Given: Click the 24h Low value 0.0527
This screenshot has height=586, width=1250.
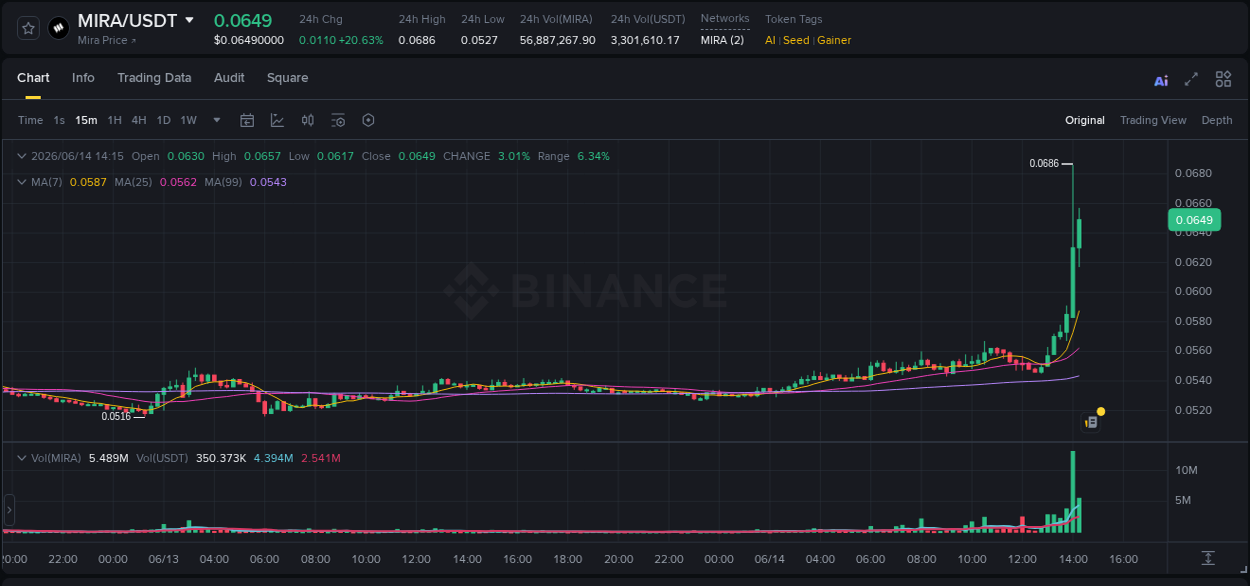Looking at the screenshot, I should click(479, 40).
